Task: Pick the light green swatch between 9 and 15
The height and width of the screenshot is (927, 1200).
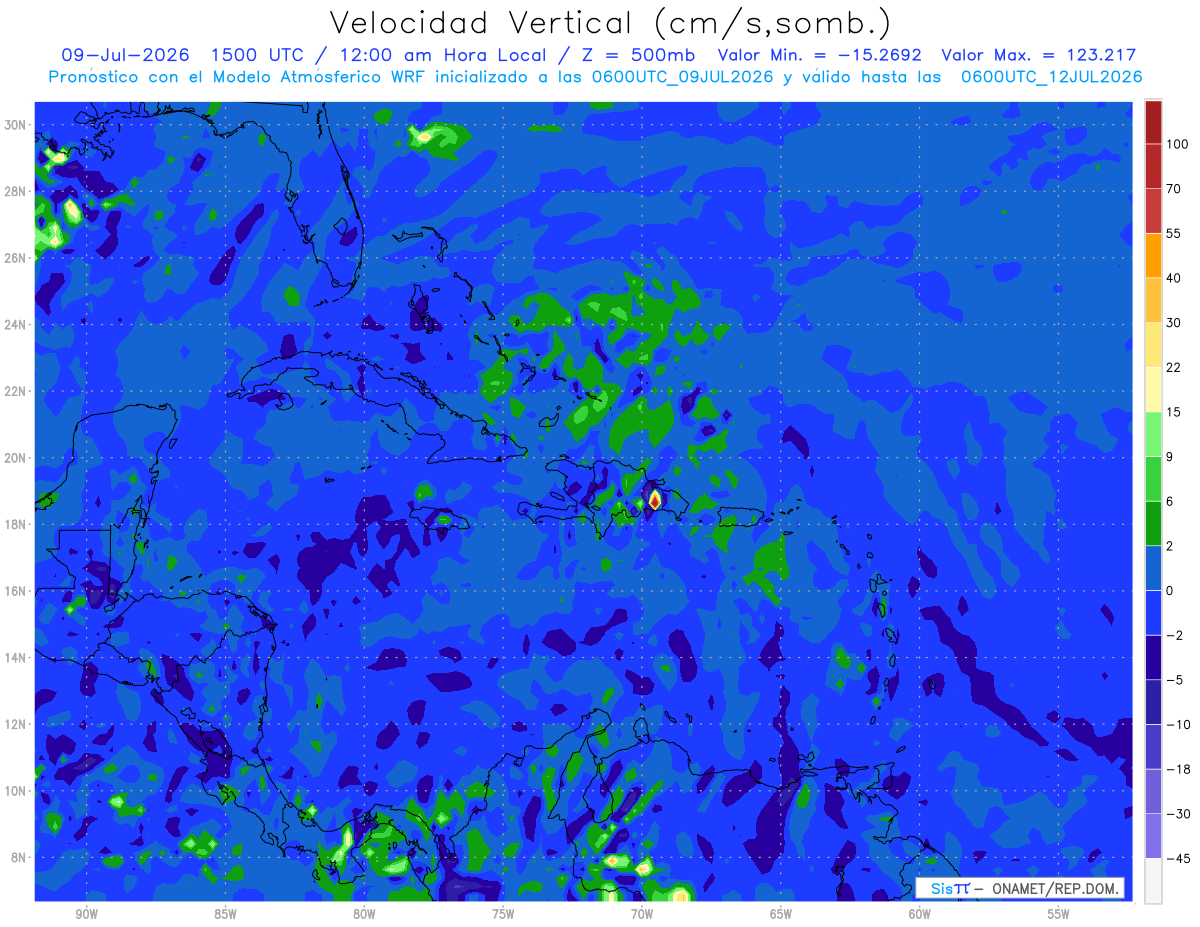Action: click(x=1153, y=434)
